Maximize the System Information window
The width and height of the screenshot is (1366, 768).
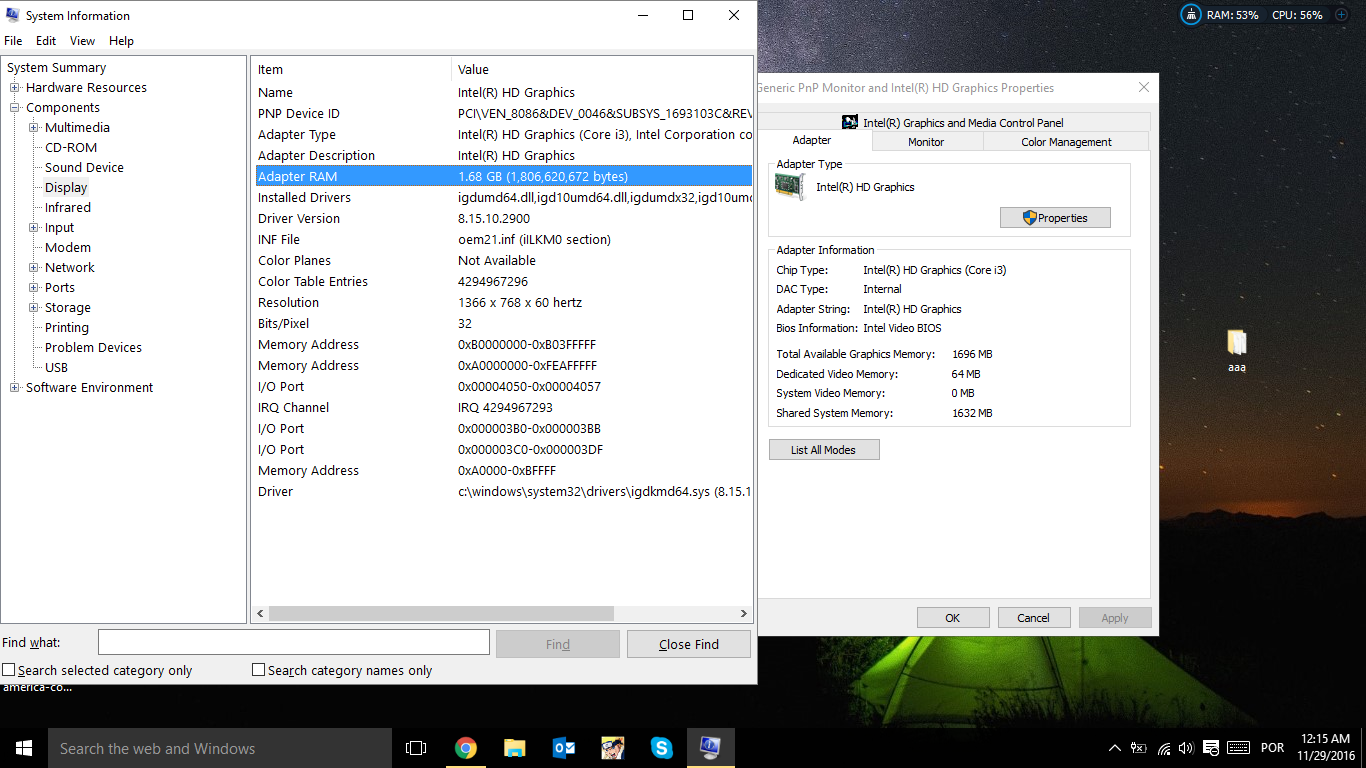[x=688, y=15]
